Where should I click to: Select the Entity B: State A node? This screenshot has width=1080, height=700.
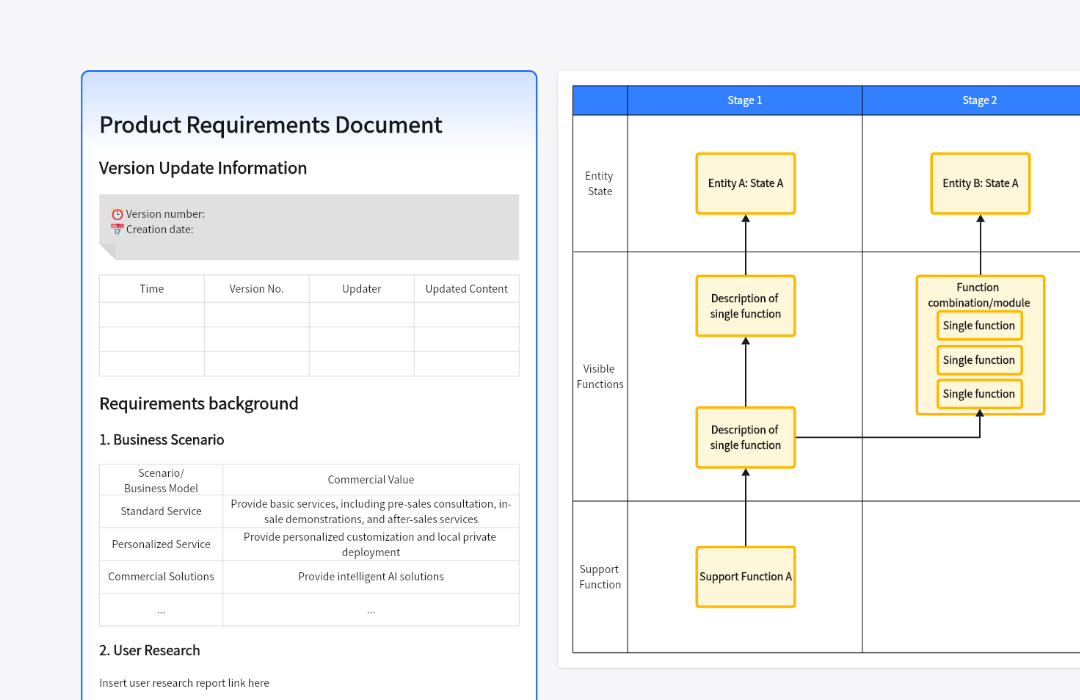pyautogui.click(x=980, y=184)
